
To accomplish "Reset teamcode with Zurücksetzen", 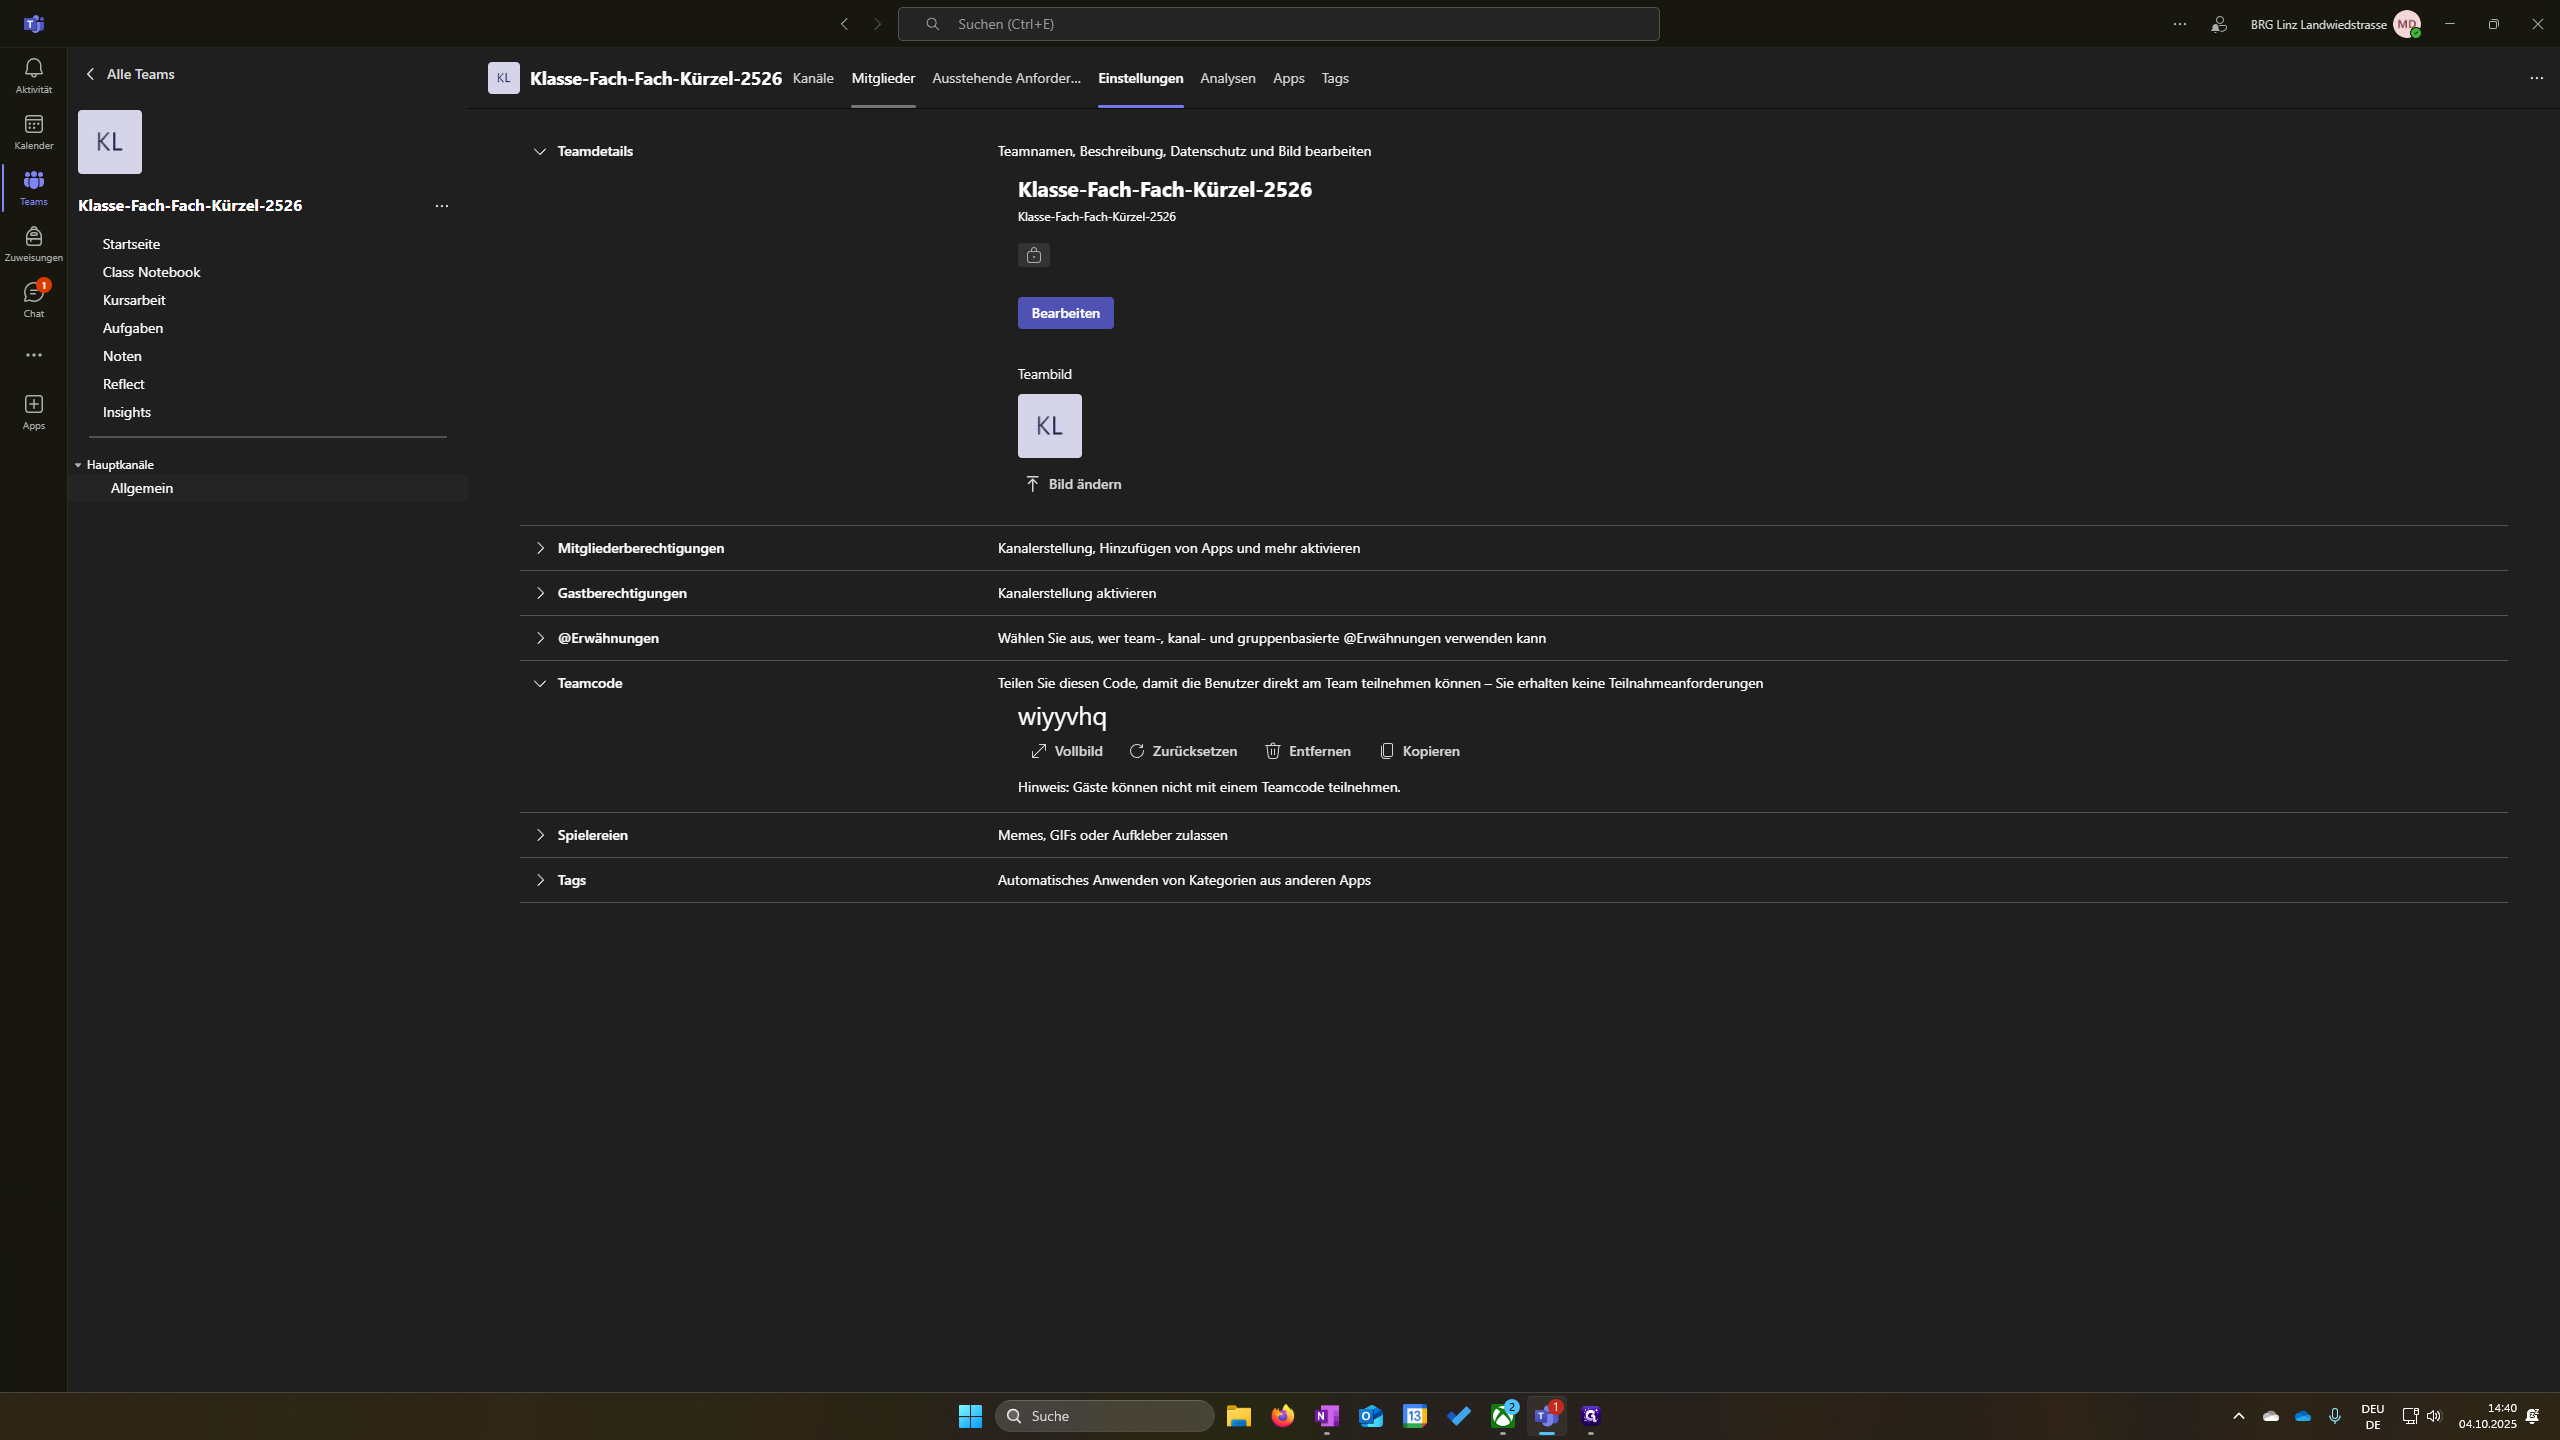I will [1183, 751].
